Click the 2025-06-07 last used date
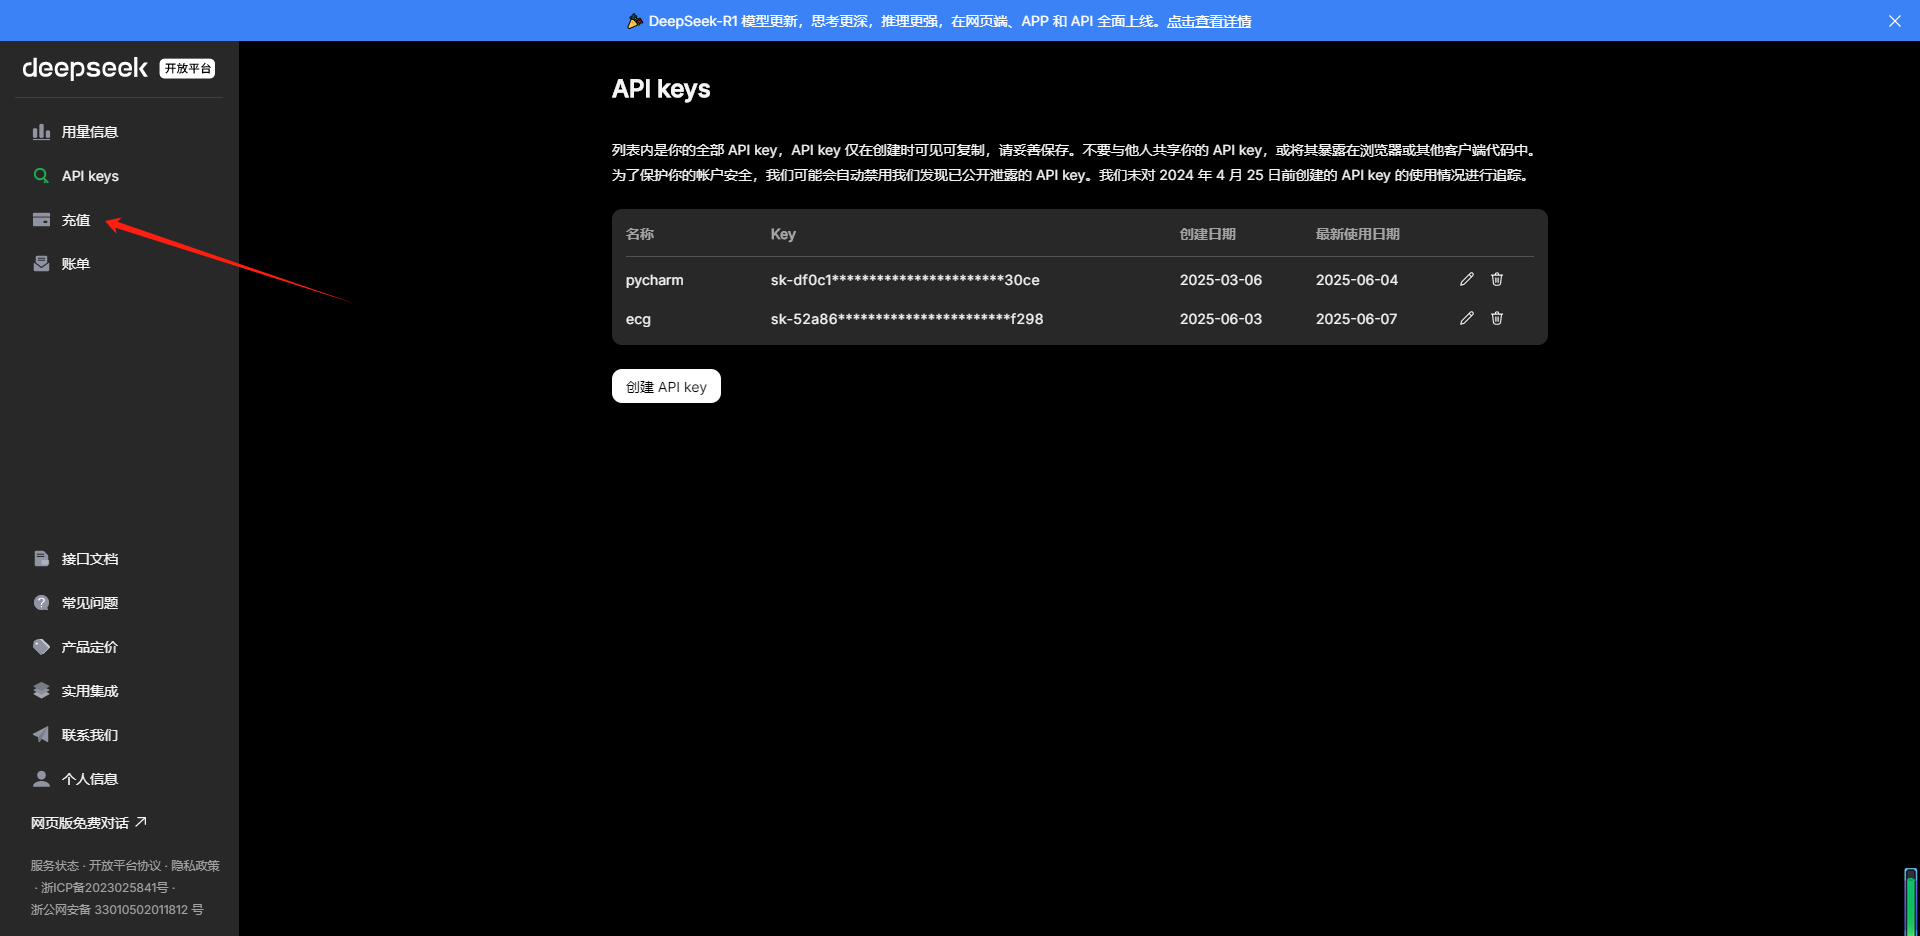Viewport: 1920px width, 936px height. 1357,319
